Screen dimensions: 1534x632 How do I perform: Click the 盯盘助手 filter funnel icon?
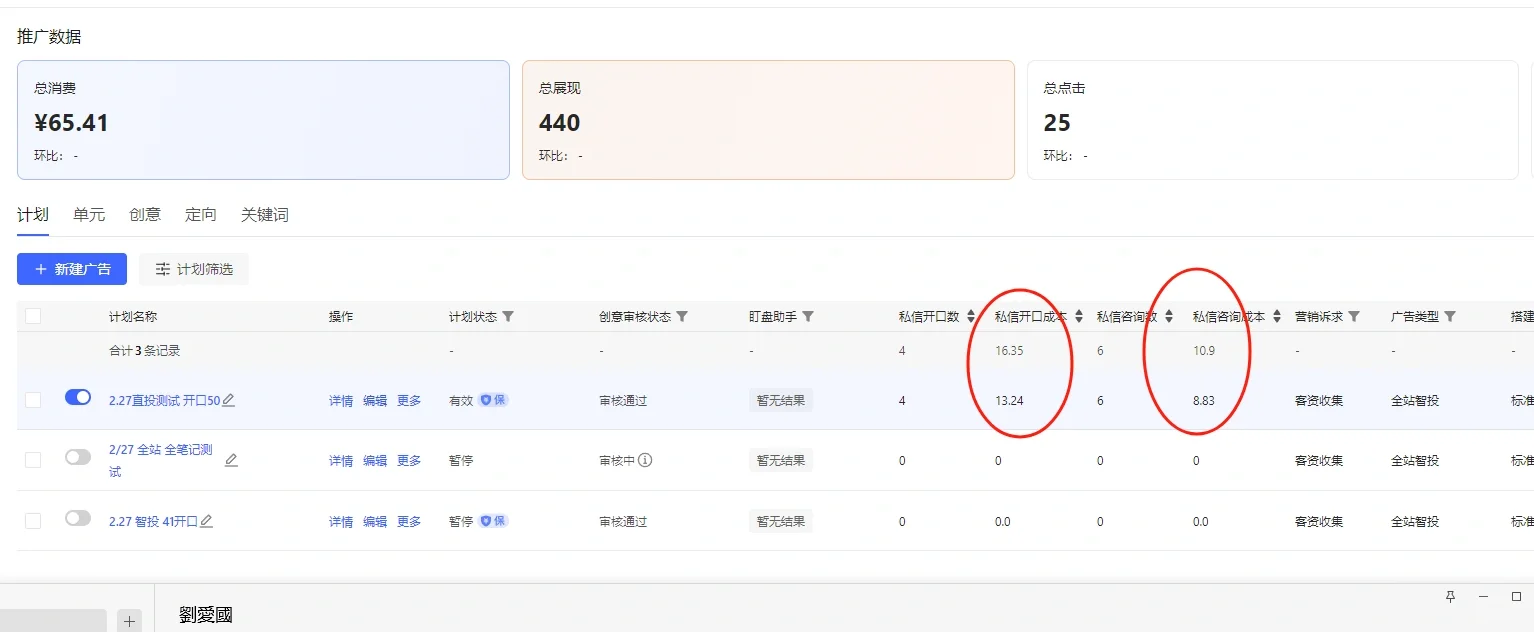808,317
